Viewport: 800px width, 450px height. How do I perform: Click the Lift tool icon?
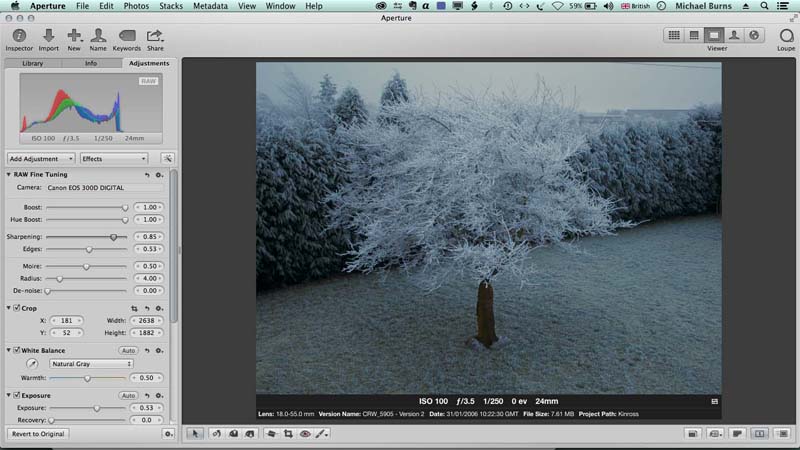233,434
